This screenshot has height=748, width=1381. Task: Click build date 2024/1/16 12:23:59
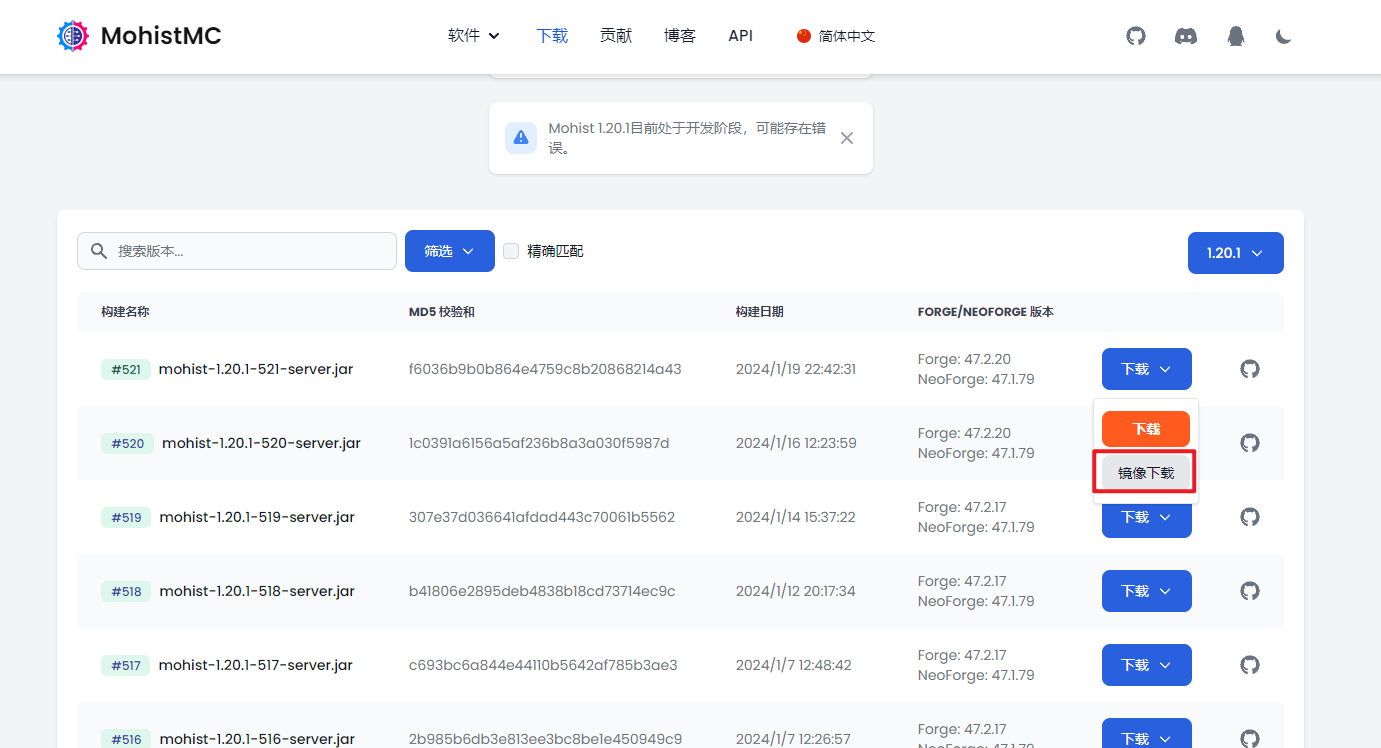coord(796,443)
